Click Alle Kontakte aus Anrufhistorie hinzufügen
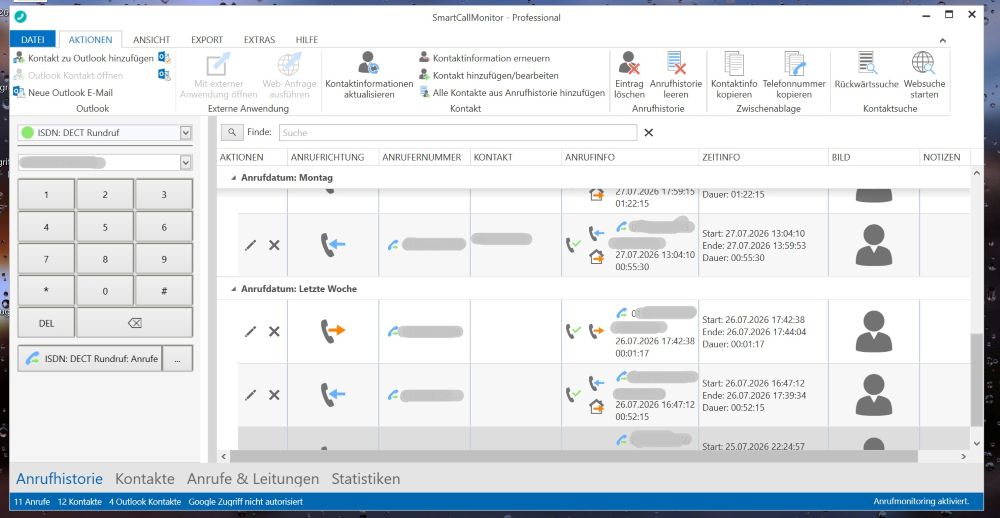The height and width of the screenshot is (518, 1000). click(511, 92)
